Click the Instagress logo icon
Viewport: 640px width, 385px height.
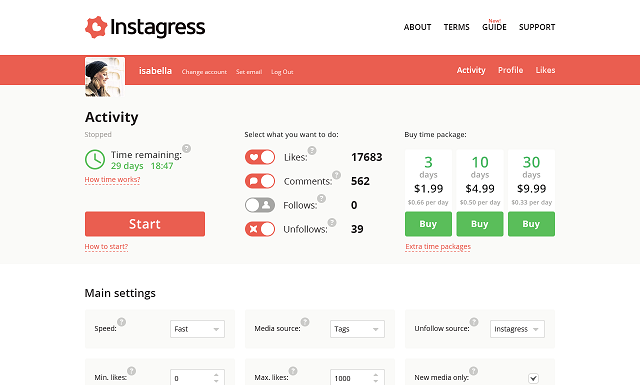(x=96, y=27)
